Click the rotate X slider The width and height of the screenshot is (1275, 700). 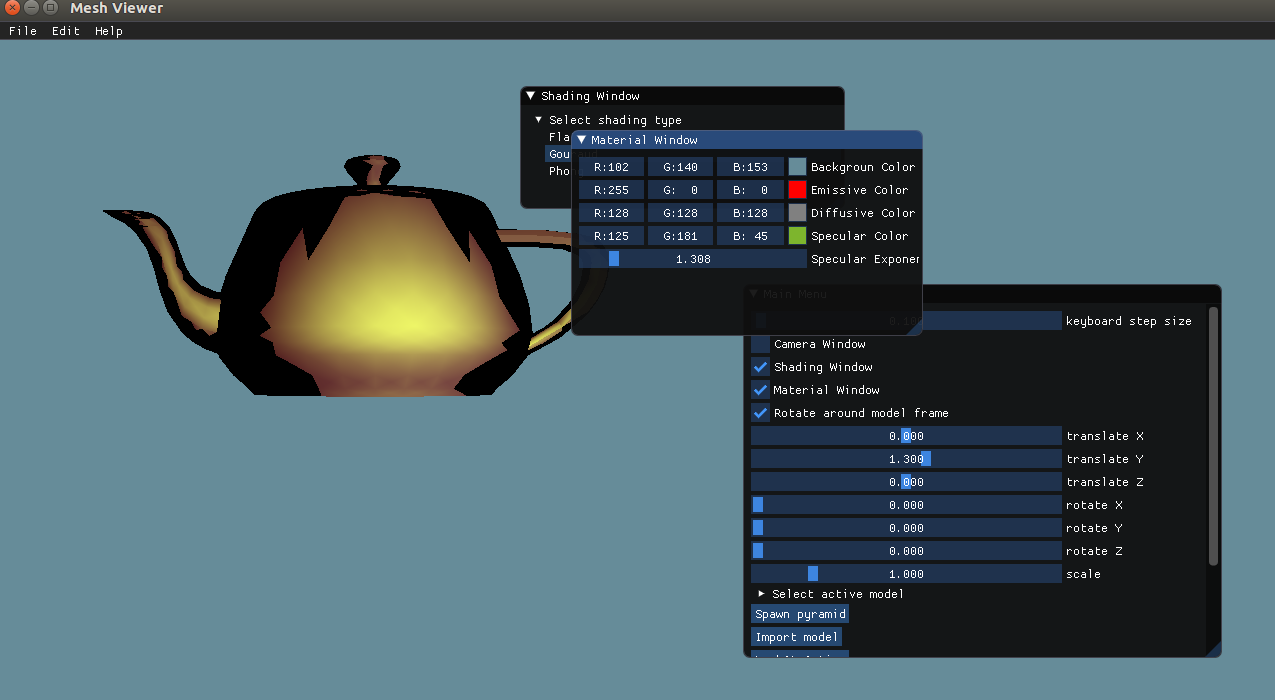(x=906, y=505)
